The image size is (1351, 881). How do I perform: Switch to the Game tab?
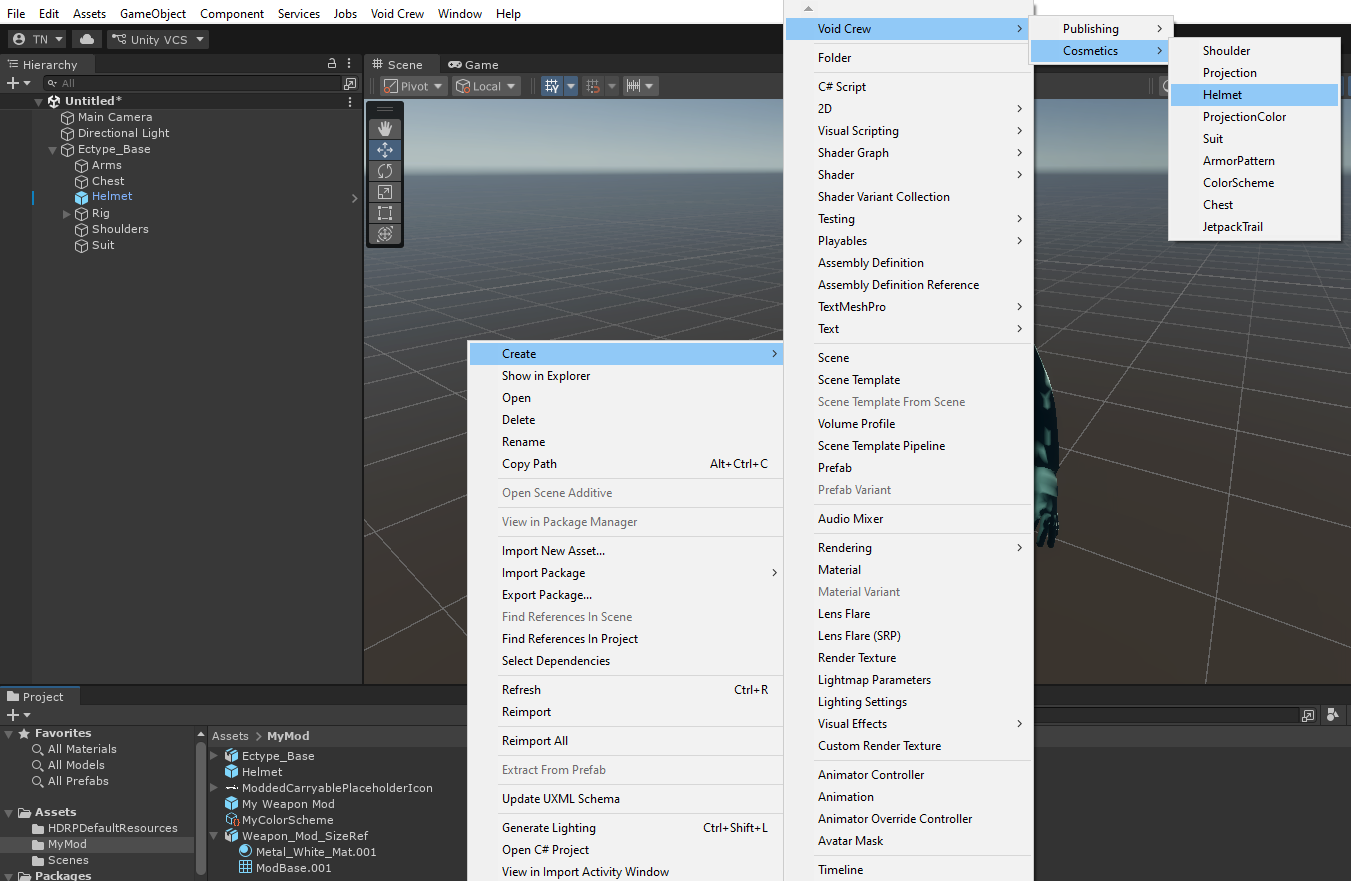point(473,64)
